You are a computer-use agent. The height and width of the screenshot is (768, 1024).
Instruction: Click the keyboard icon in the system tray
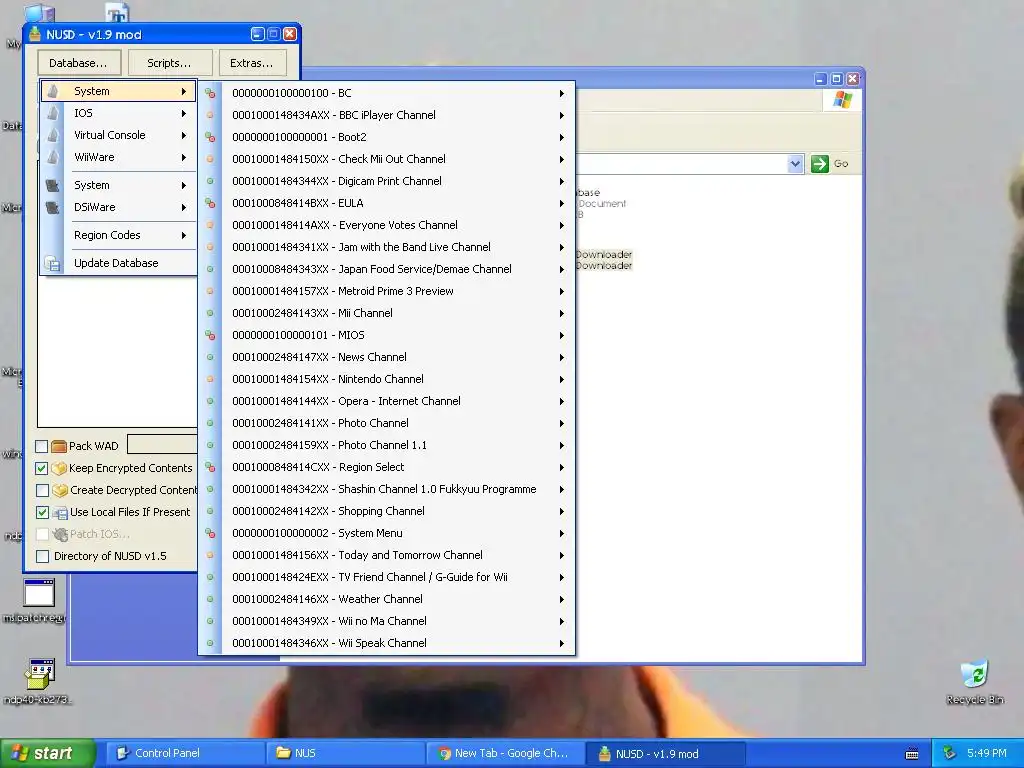pyautogui.click(x=912, y=754)
